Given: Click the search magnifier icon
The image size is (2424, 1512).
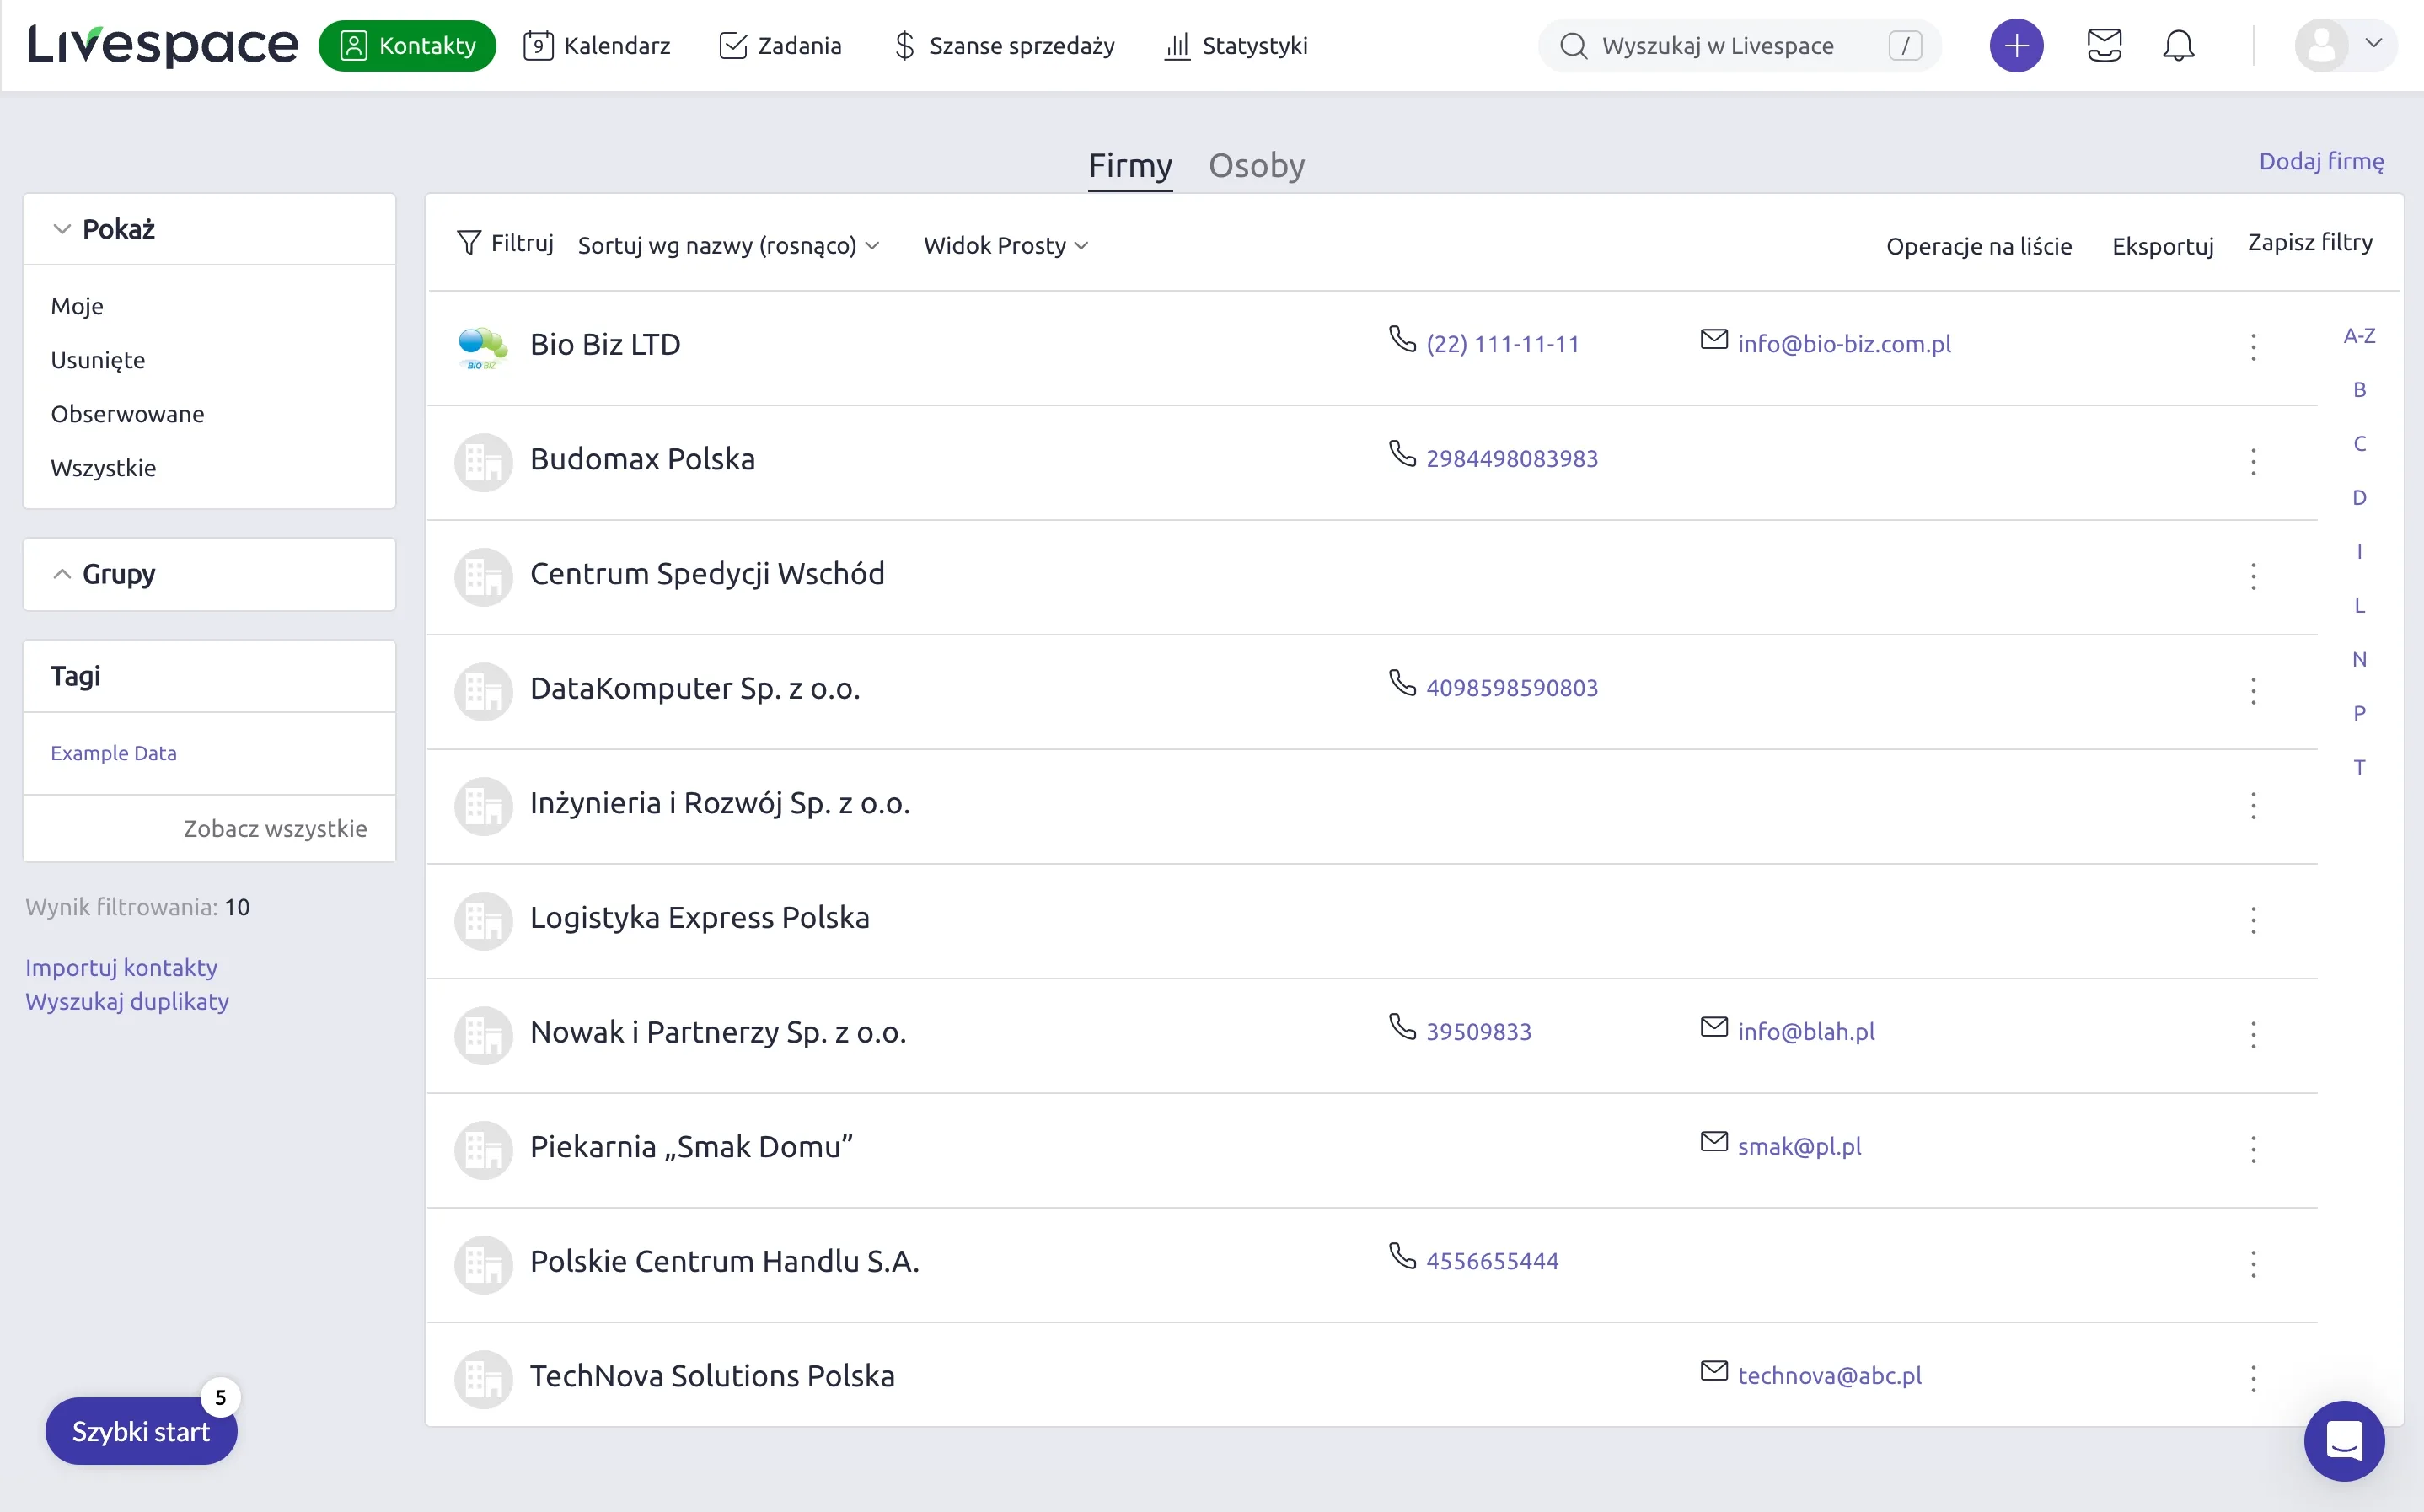Looking at the screenshot, I should click(x=1575, y=45).
